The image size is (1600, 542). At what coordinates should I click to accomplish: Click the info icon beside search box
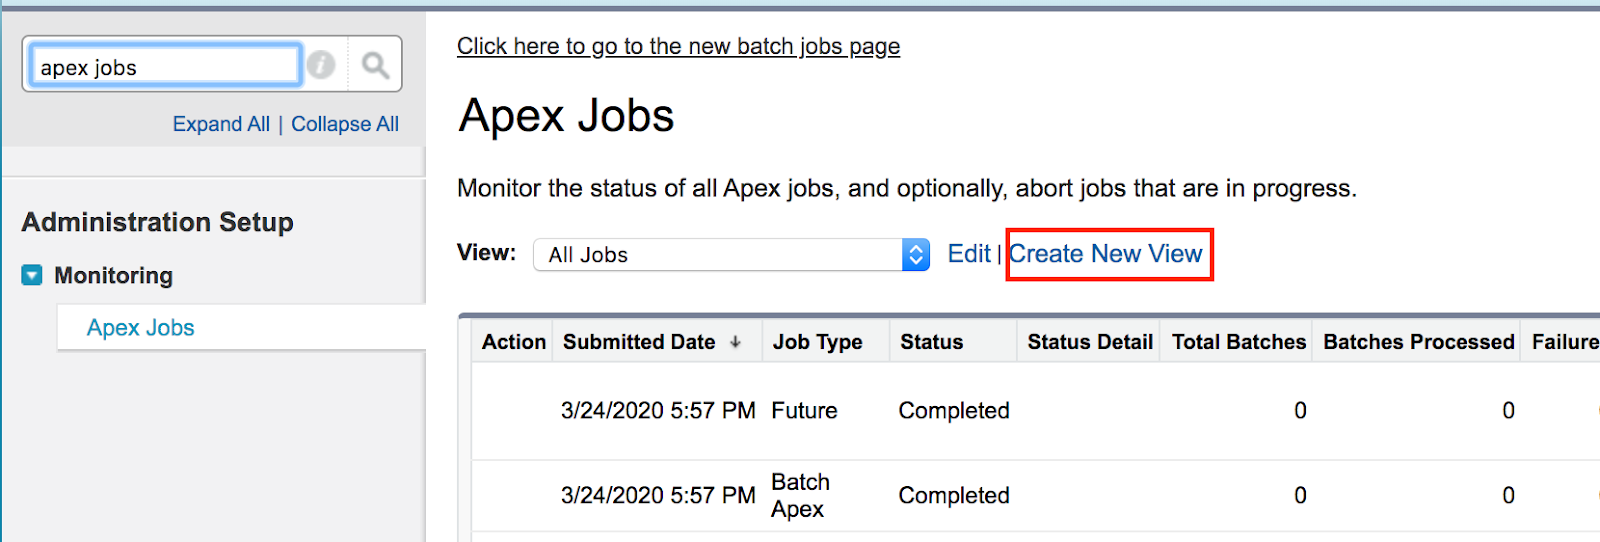tap(321, 65)
